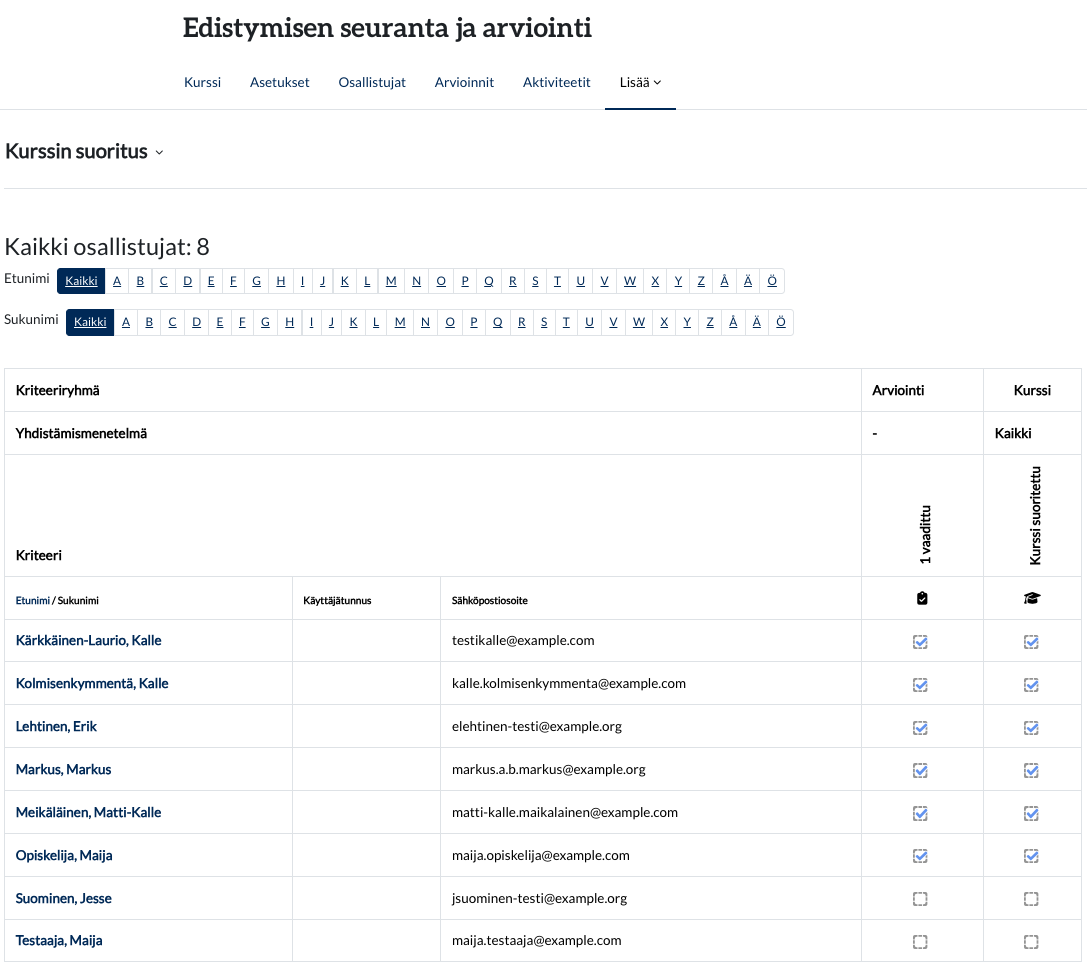Click 1 vaadittu checkbox for Suominen, Jesse
Image resolution: width=1087 pixels, height=975 pixels.
pyautogui.click(x=921, y=899)
